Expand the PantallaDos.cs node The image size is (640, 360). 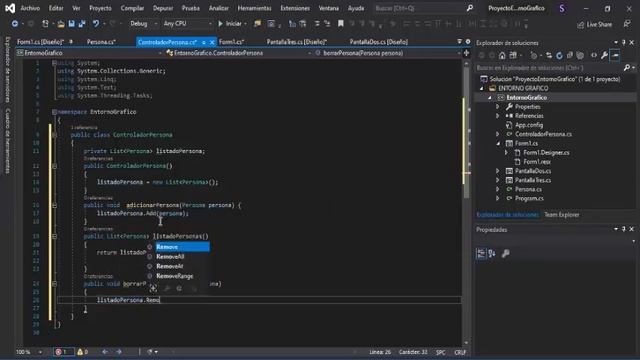tap(498, 171)
